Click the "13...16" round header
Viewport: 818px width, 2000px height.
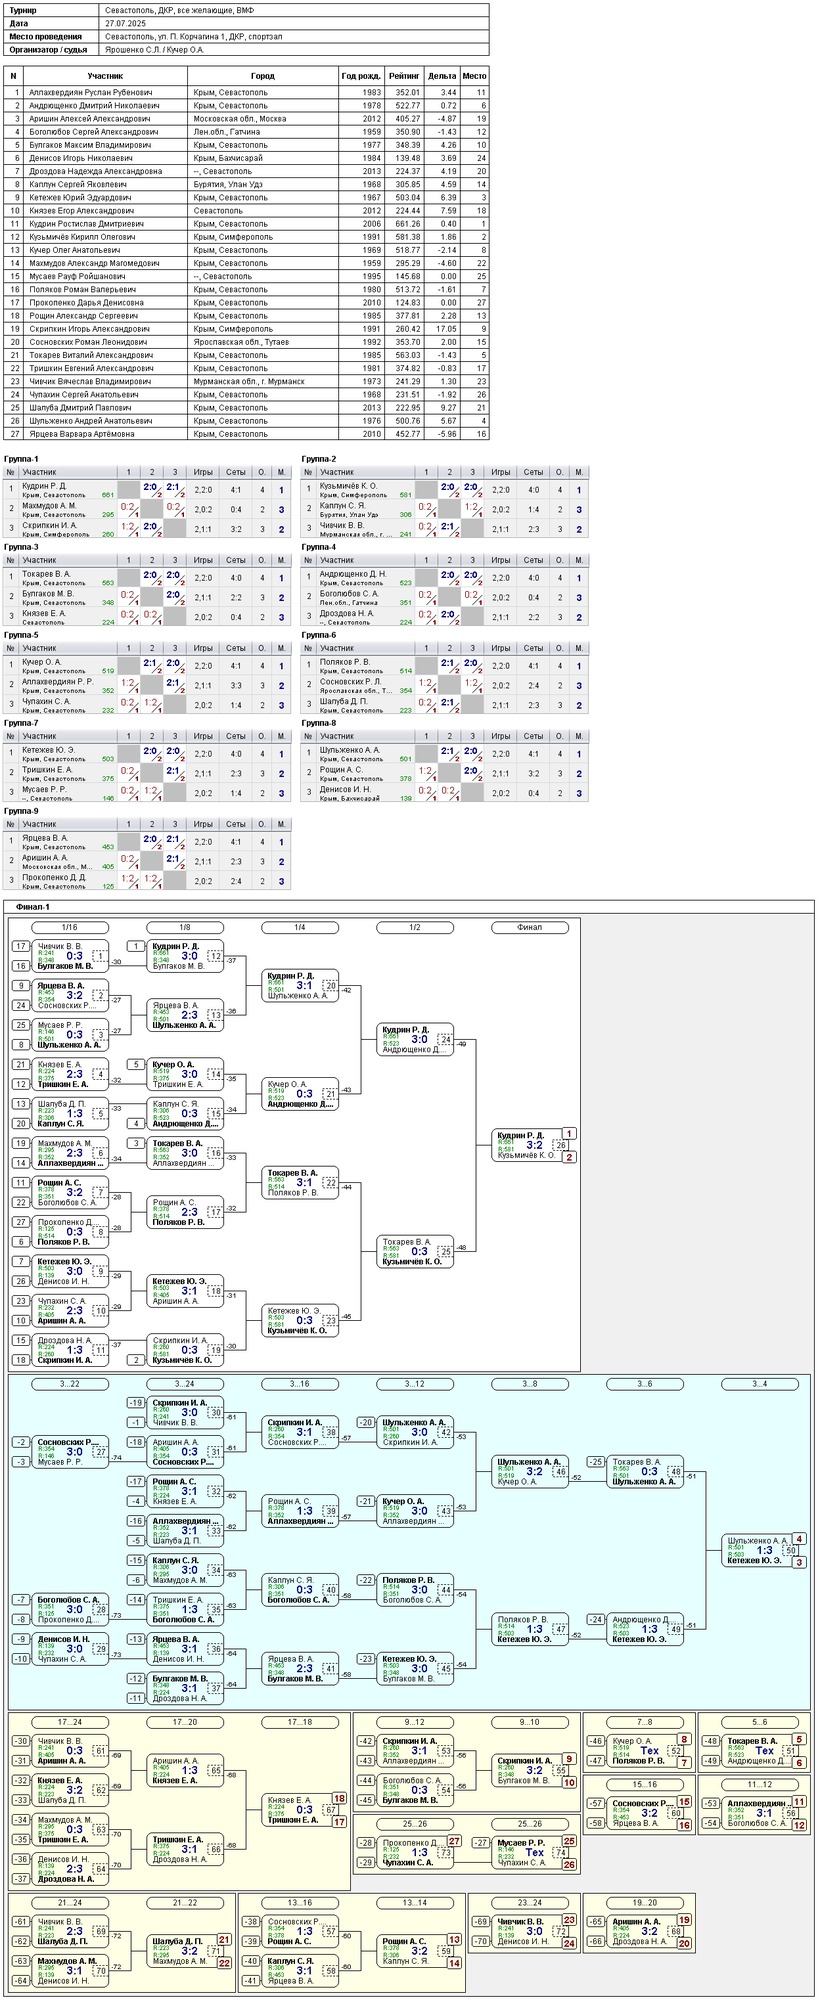[x=300, y=1903]
